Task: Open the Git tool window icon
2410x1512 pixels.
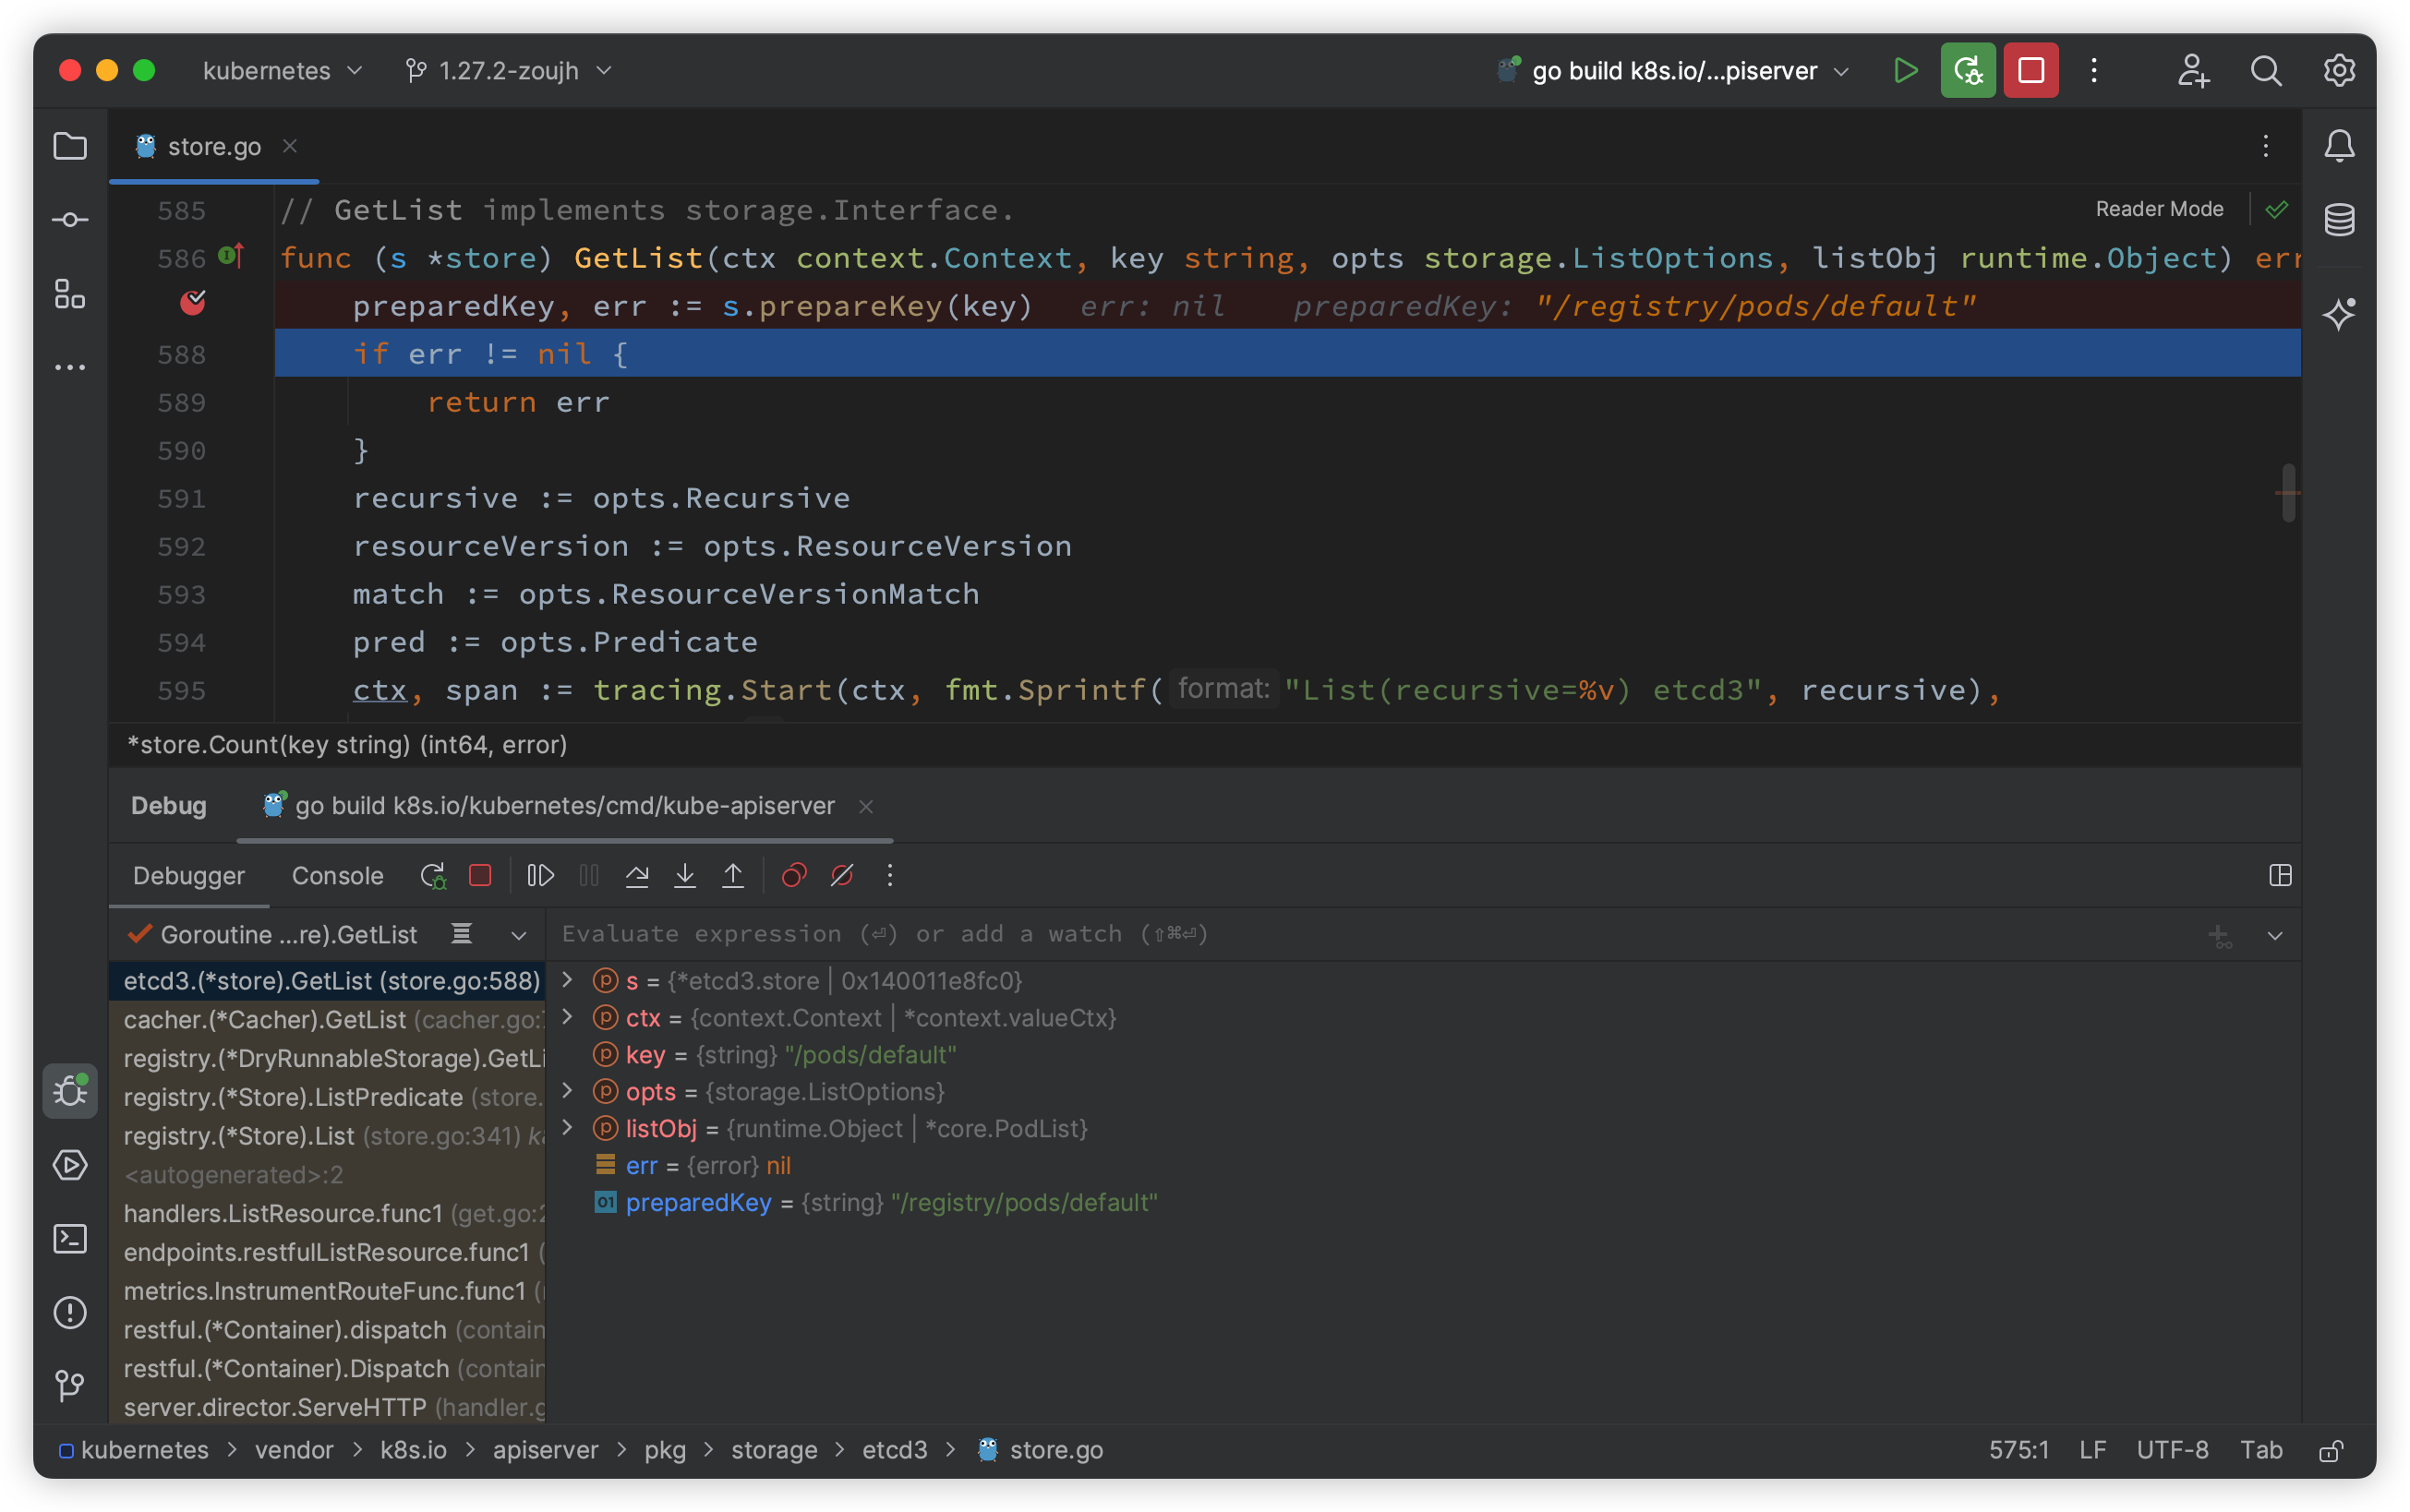Action: tap(70, 1385)
